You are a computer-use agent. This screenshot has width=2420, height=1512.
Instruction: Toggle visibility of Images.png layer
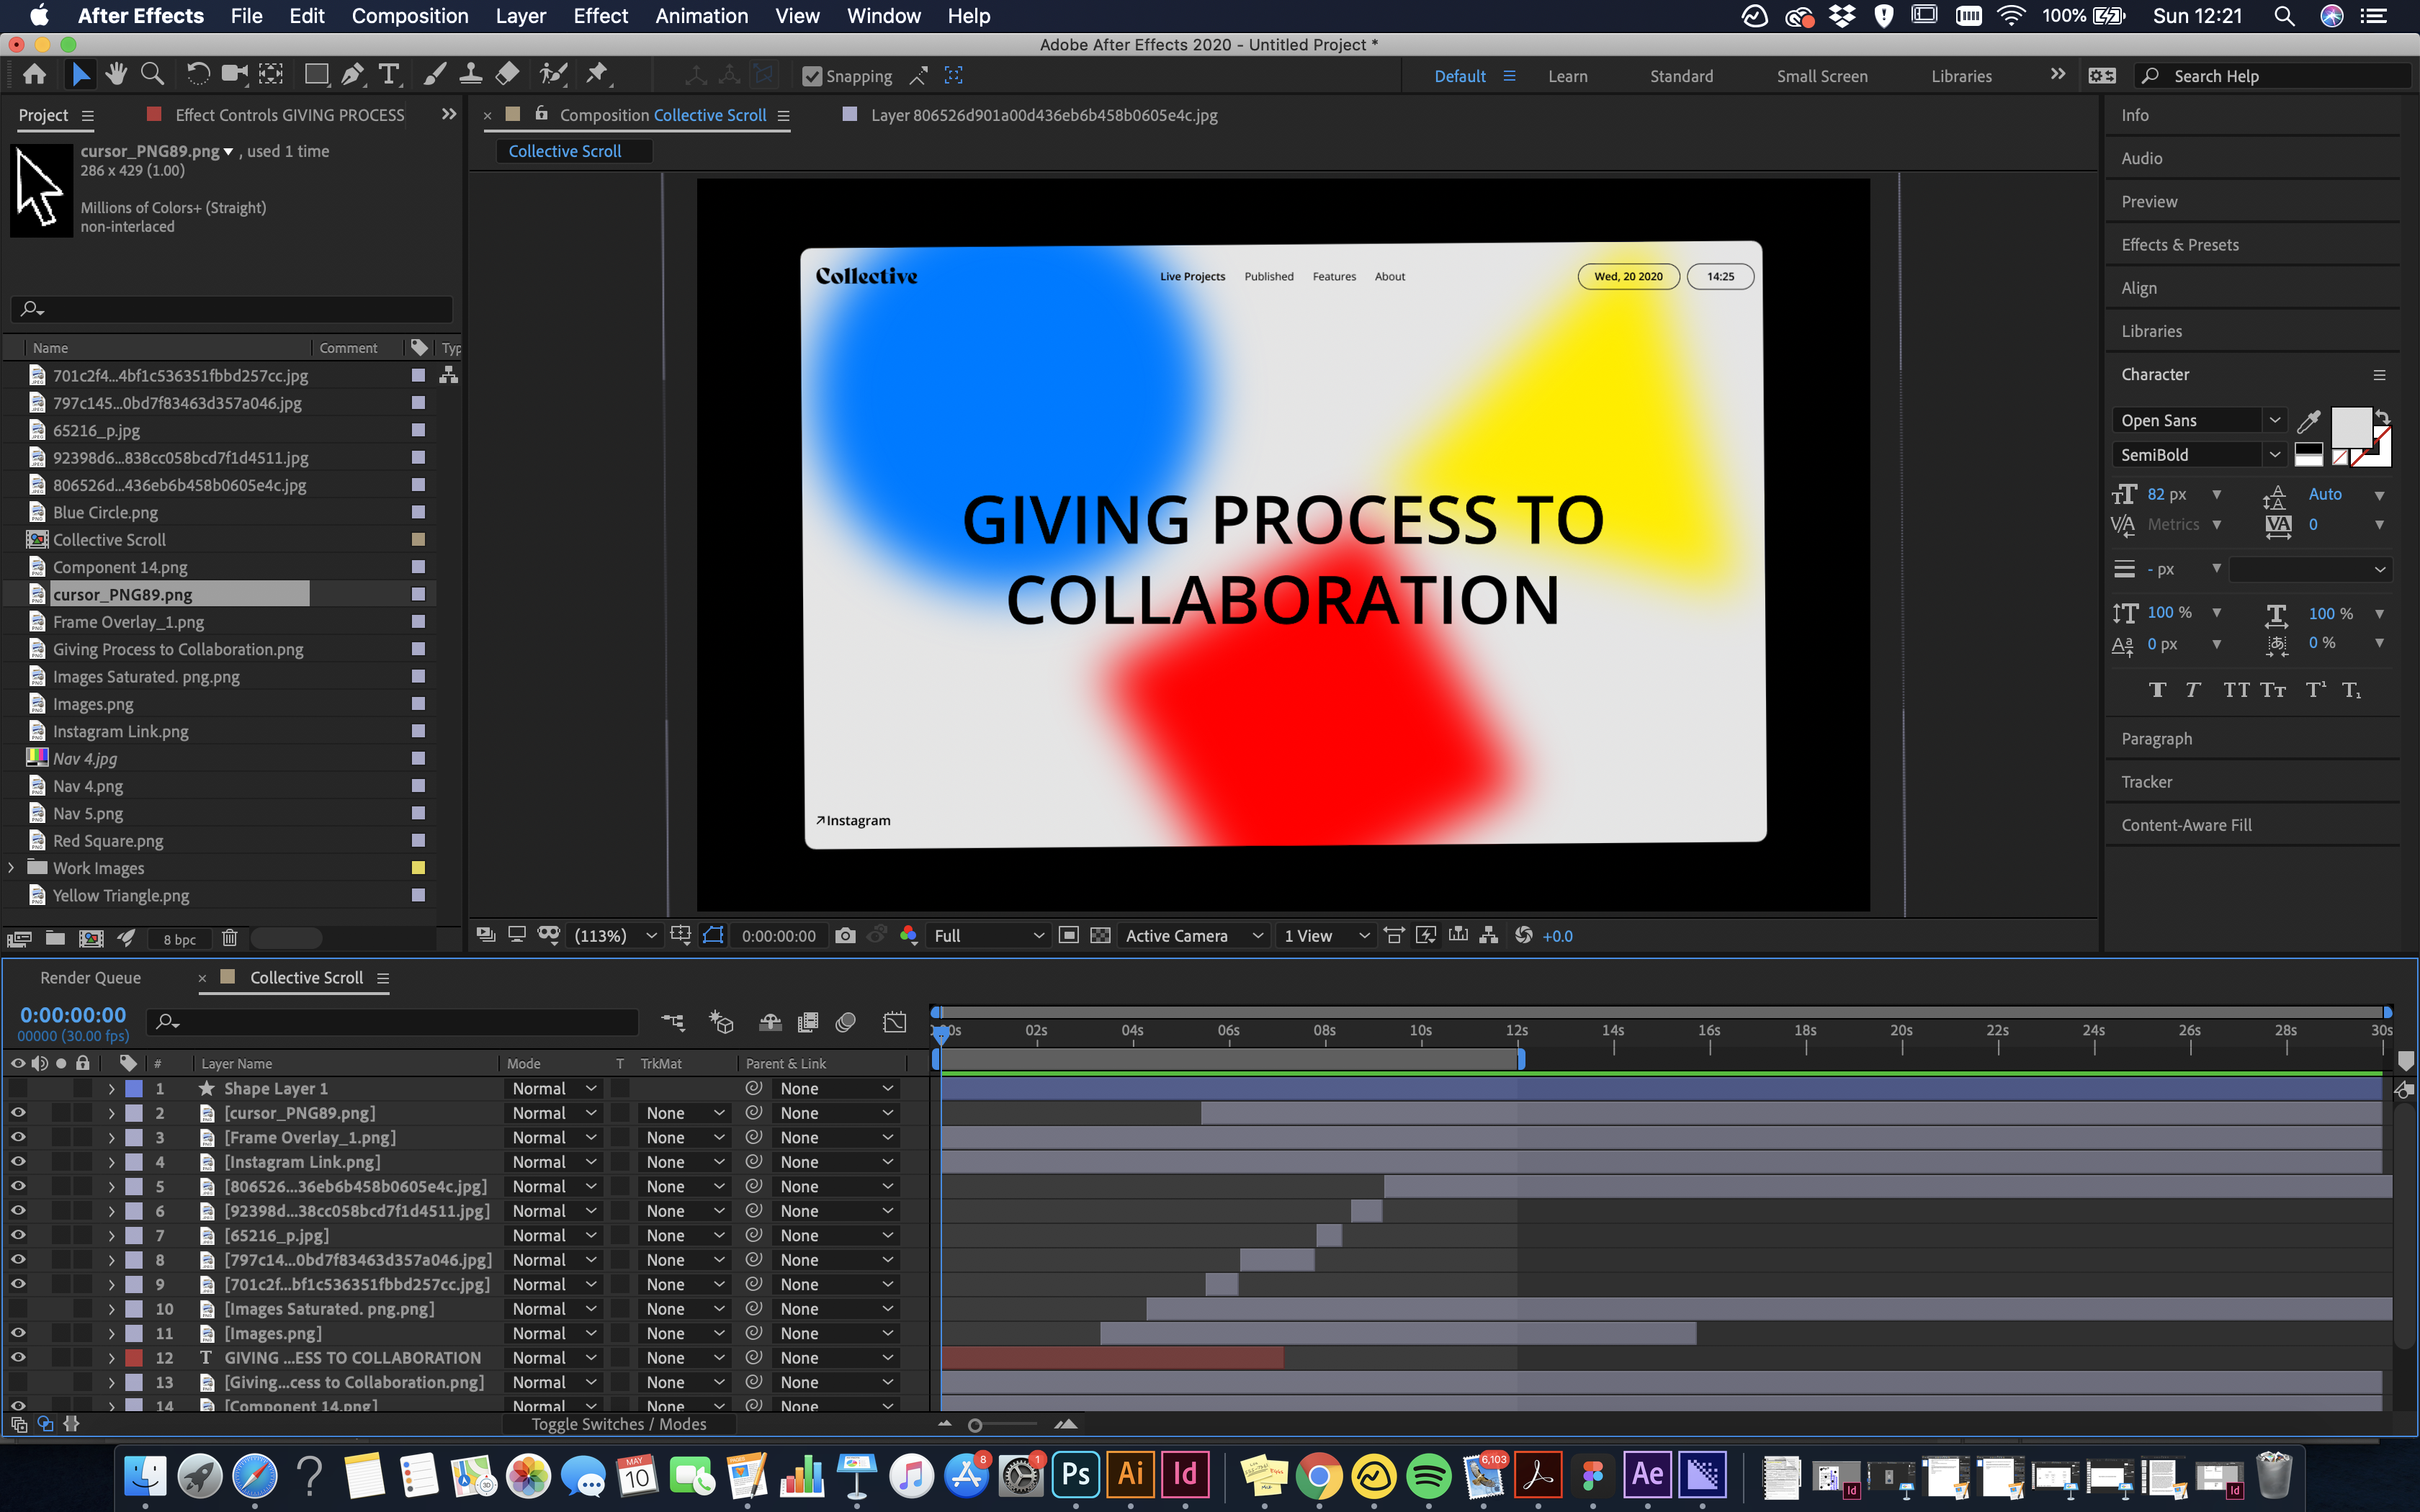[18, 1333]
